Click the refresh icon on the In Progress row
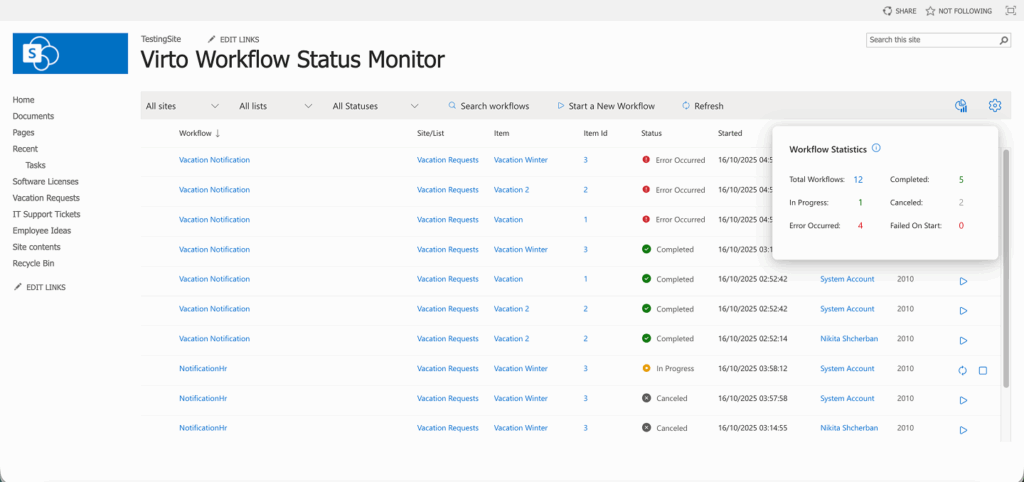The image size is (1024, 482). pyautogui.click(x=963, y=370)
